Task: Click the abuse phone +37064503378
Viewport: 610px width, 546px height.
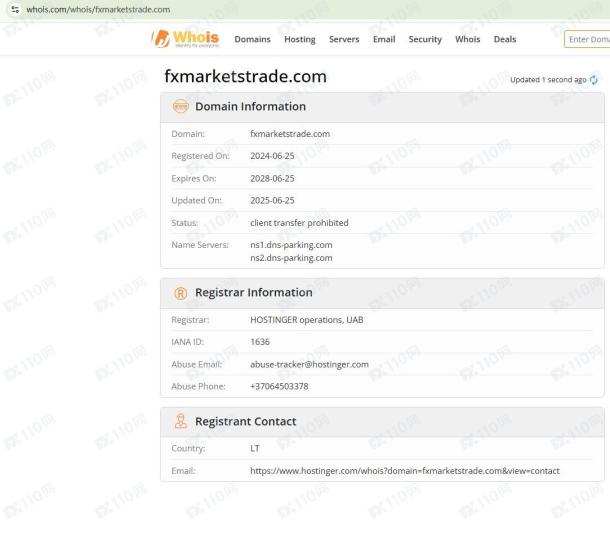Action: coord(279,386)
